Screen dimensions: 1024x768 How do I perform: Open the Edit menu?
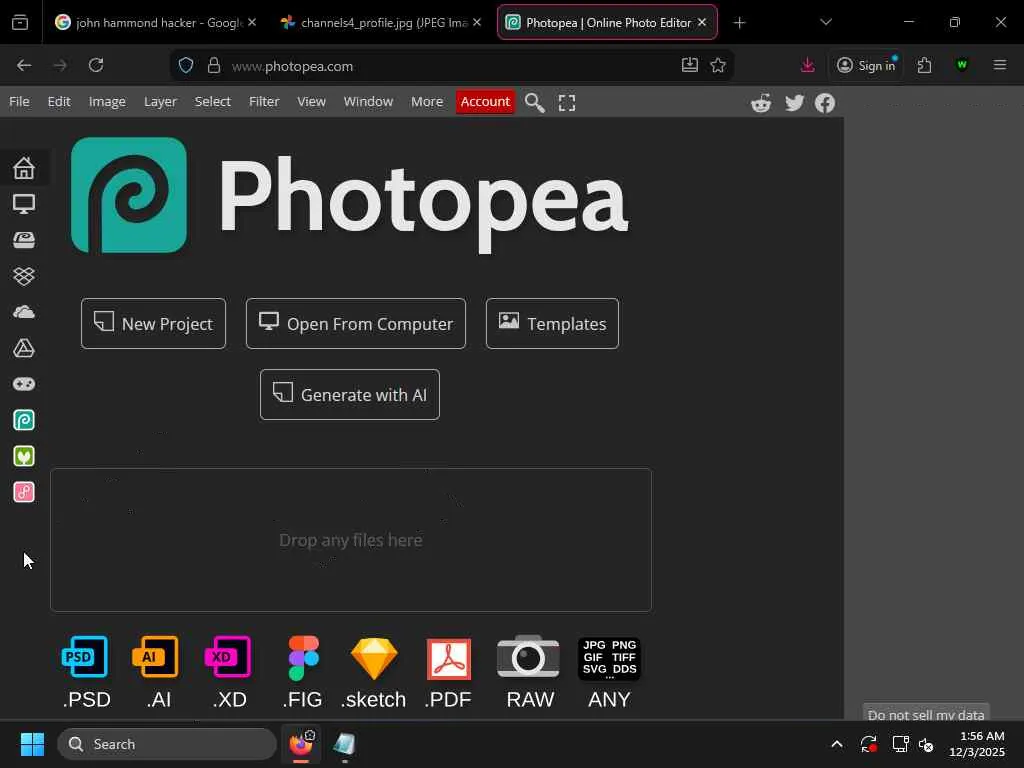click(x=59, y=102)
